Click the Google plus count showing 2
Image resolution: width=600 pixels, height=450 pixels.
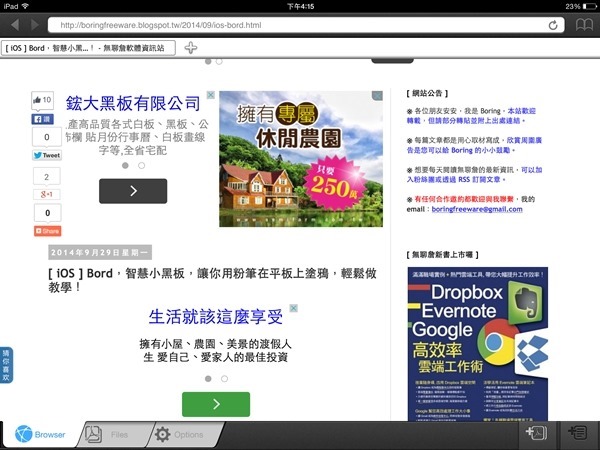[47, 177]
